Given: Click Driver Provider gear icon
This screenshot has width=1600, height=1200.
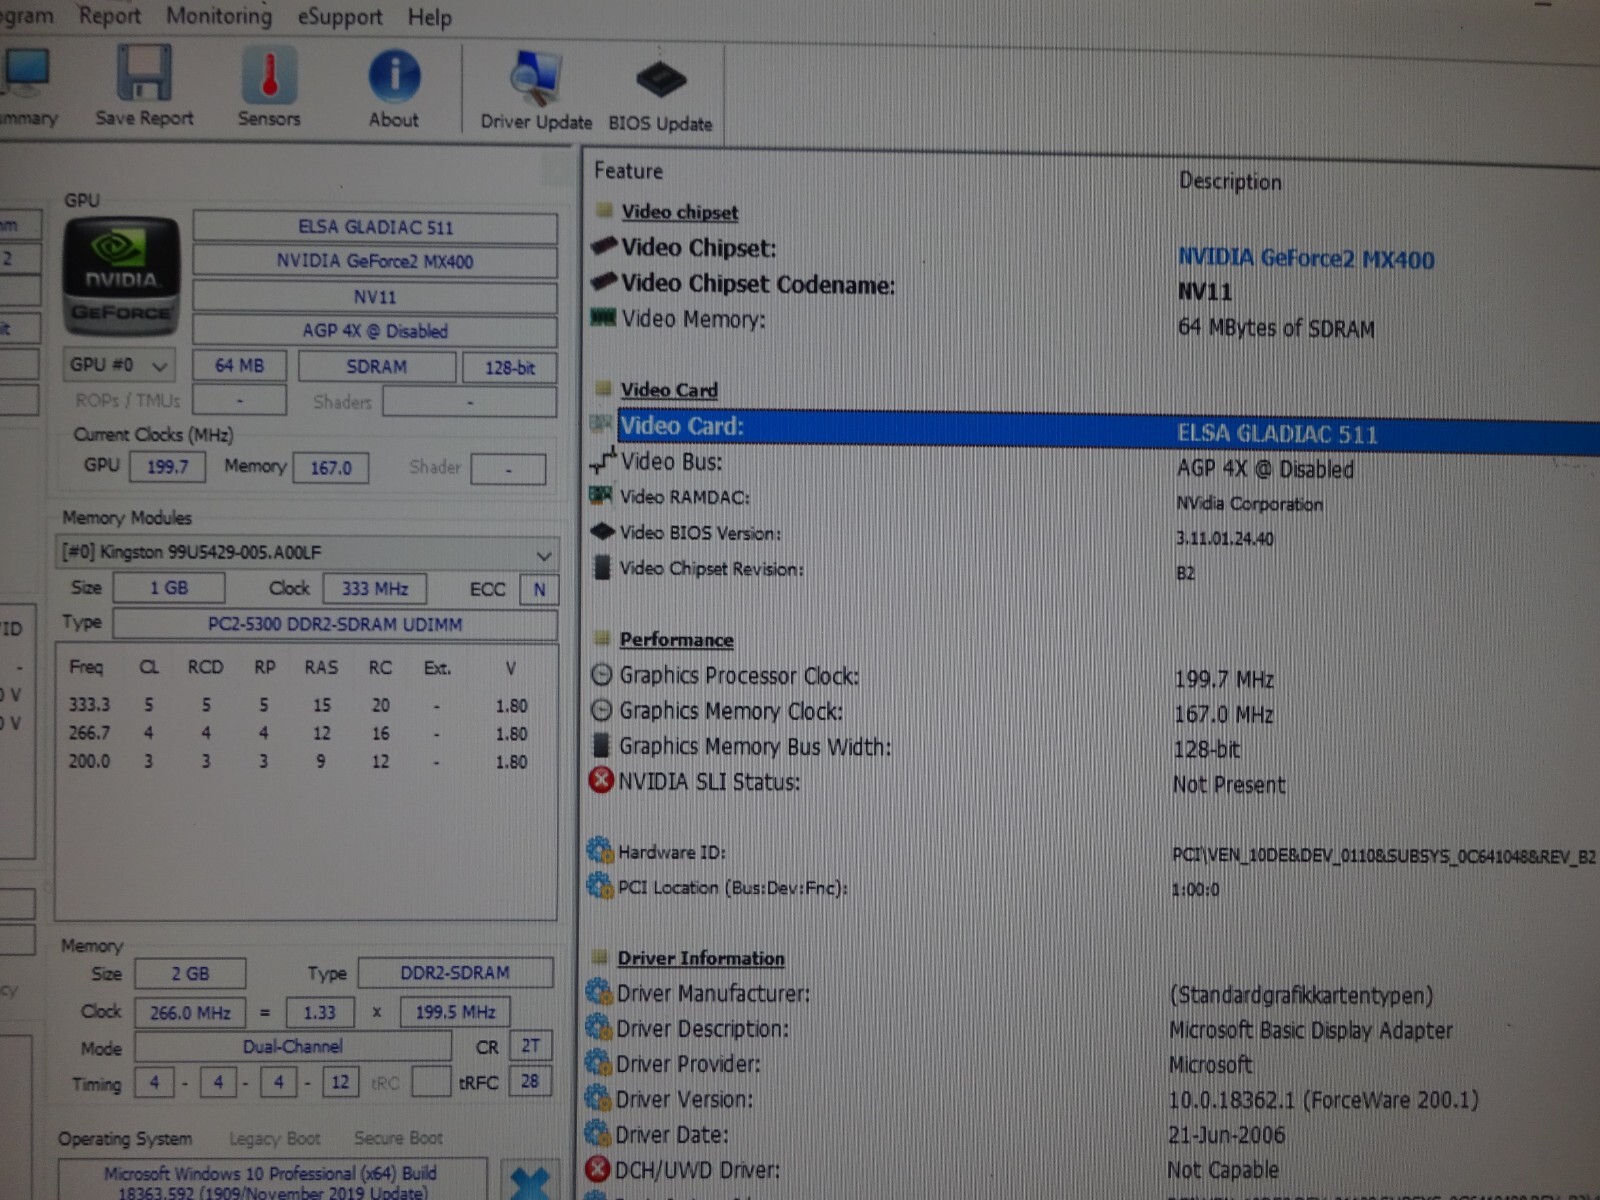Looking at the screenshot, I should point(598,1062).
